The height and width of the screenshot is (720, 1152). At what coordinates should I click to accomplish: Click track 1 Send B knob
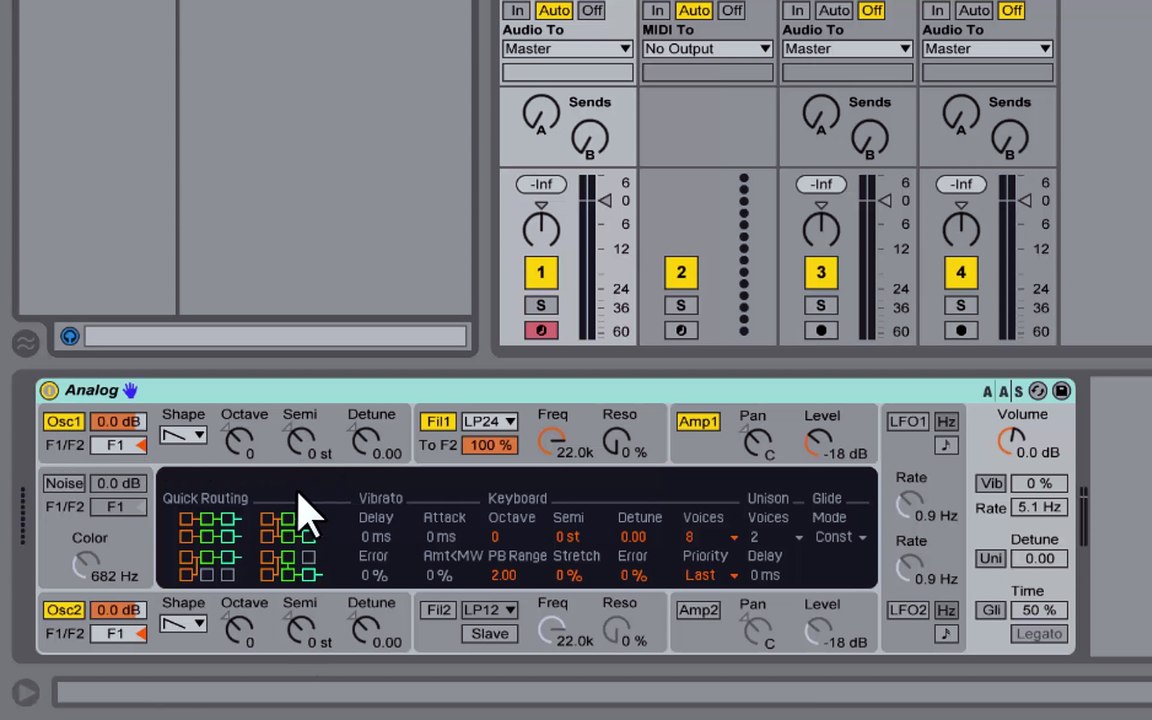pyautogui.click(x=589, y=138)
